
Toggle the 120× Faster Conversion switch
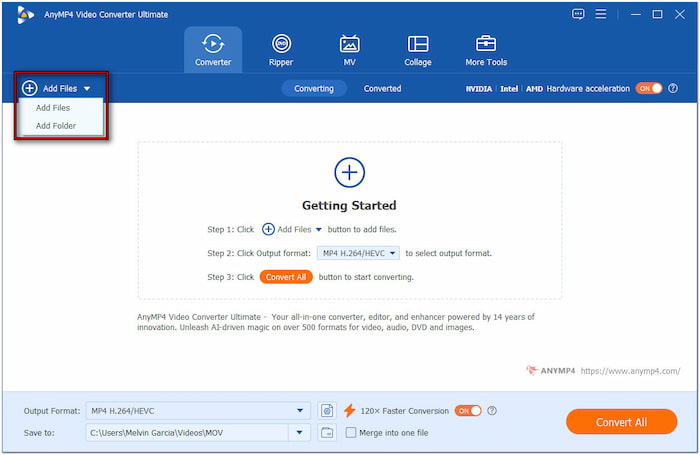coord(468,410)
